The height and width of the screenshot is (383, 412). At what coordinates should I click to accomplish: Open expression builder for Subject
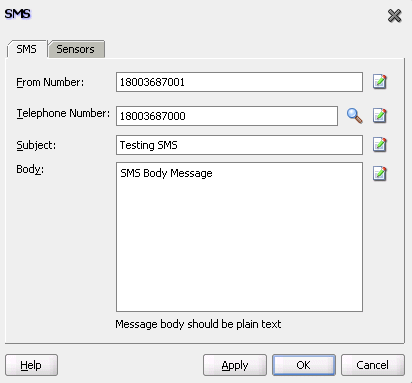click(x=380, y=145)
